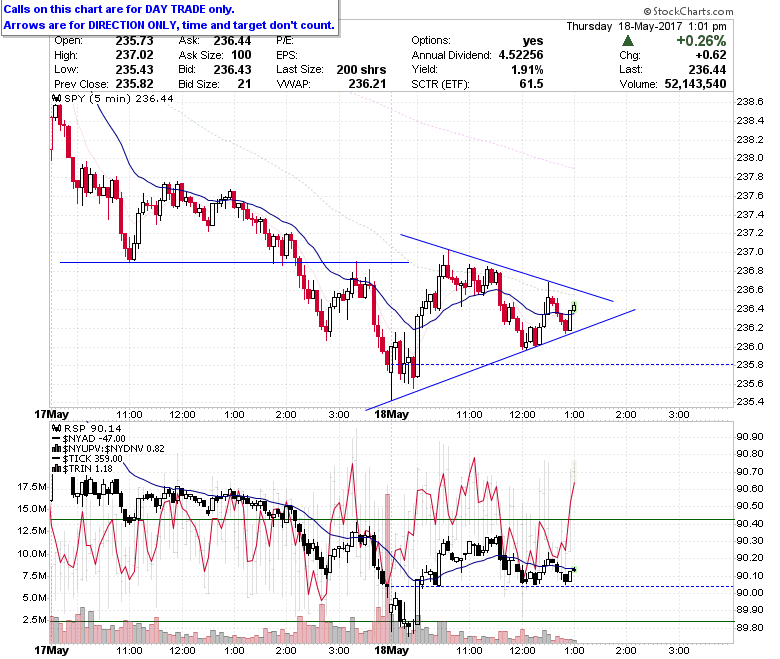Viewport: 780px width, 659px height.
Task: Click the 2.5M volume axis label
Action: click(34, 620)
